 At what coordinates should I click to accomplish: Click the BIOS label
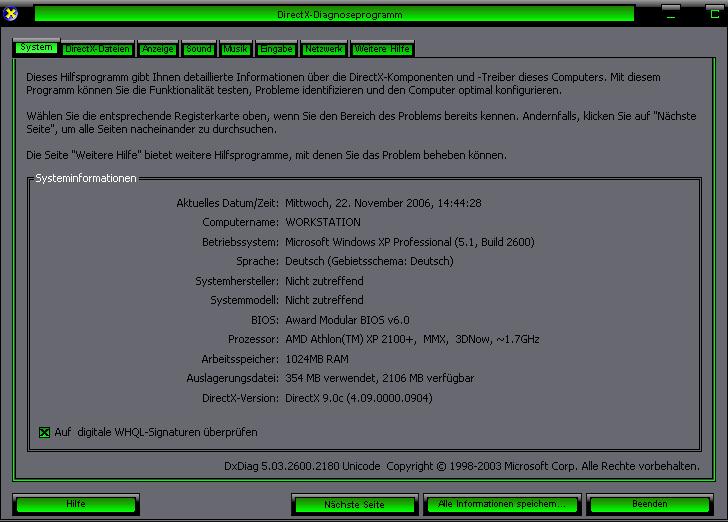click(x=265, y=320)
